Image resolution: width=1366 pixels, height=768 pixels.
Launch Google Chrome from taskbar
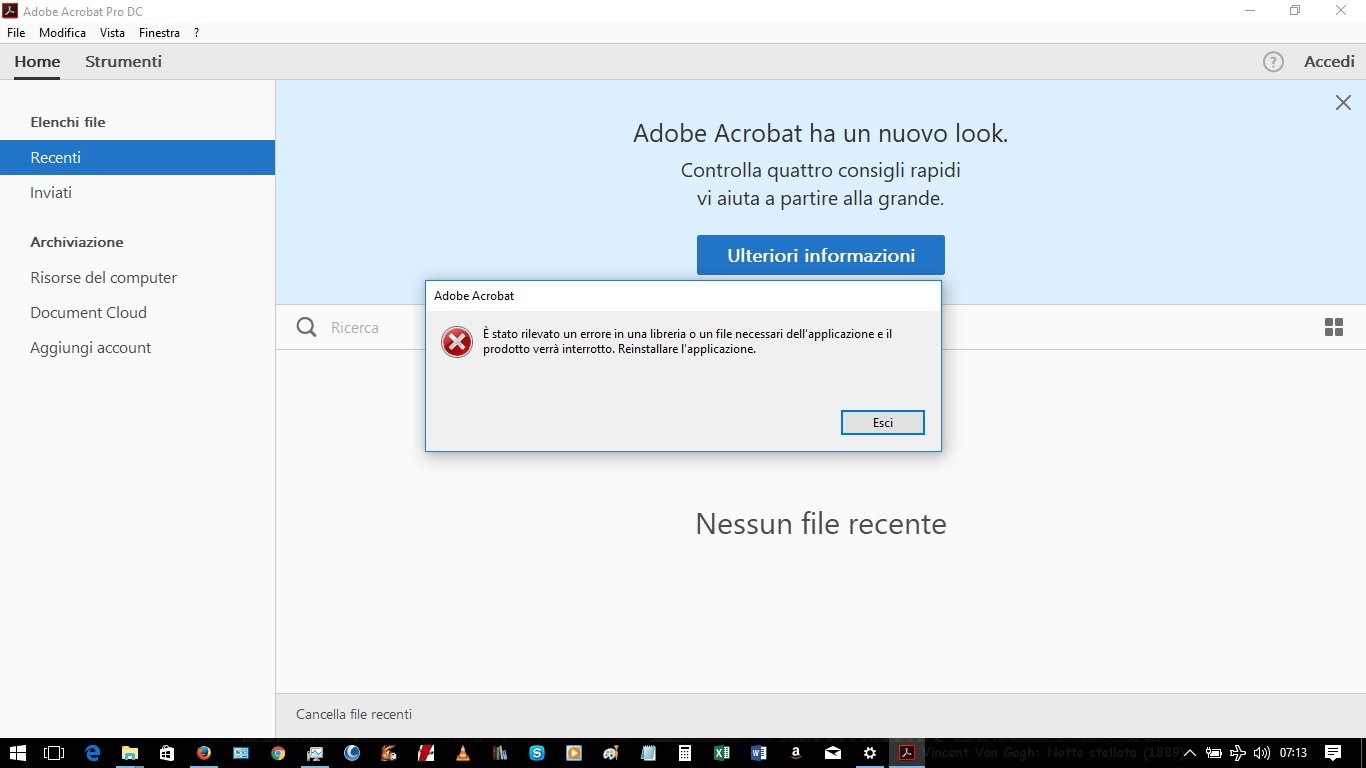pos(278,753)
